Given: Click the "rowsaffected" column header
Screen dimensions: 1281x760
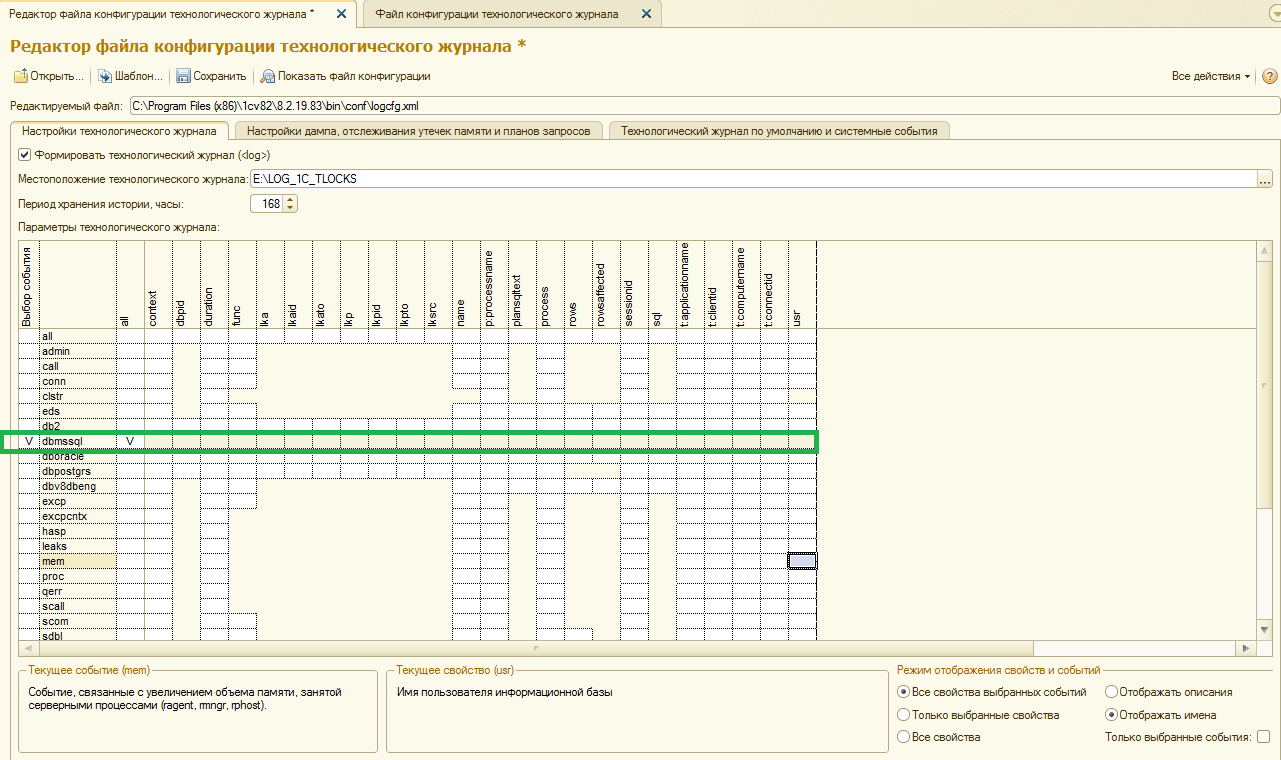Looking at the screenshot, I should [606, 285].
